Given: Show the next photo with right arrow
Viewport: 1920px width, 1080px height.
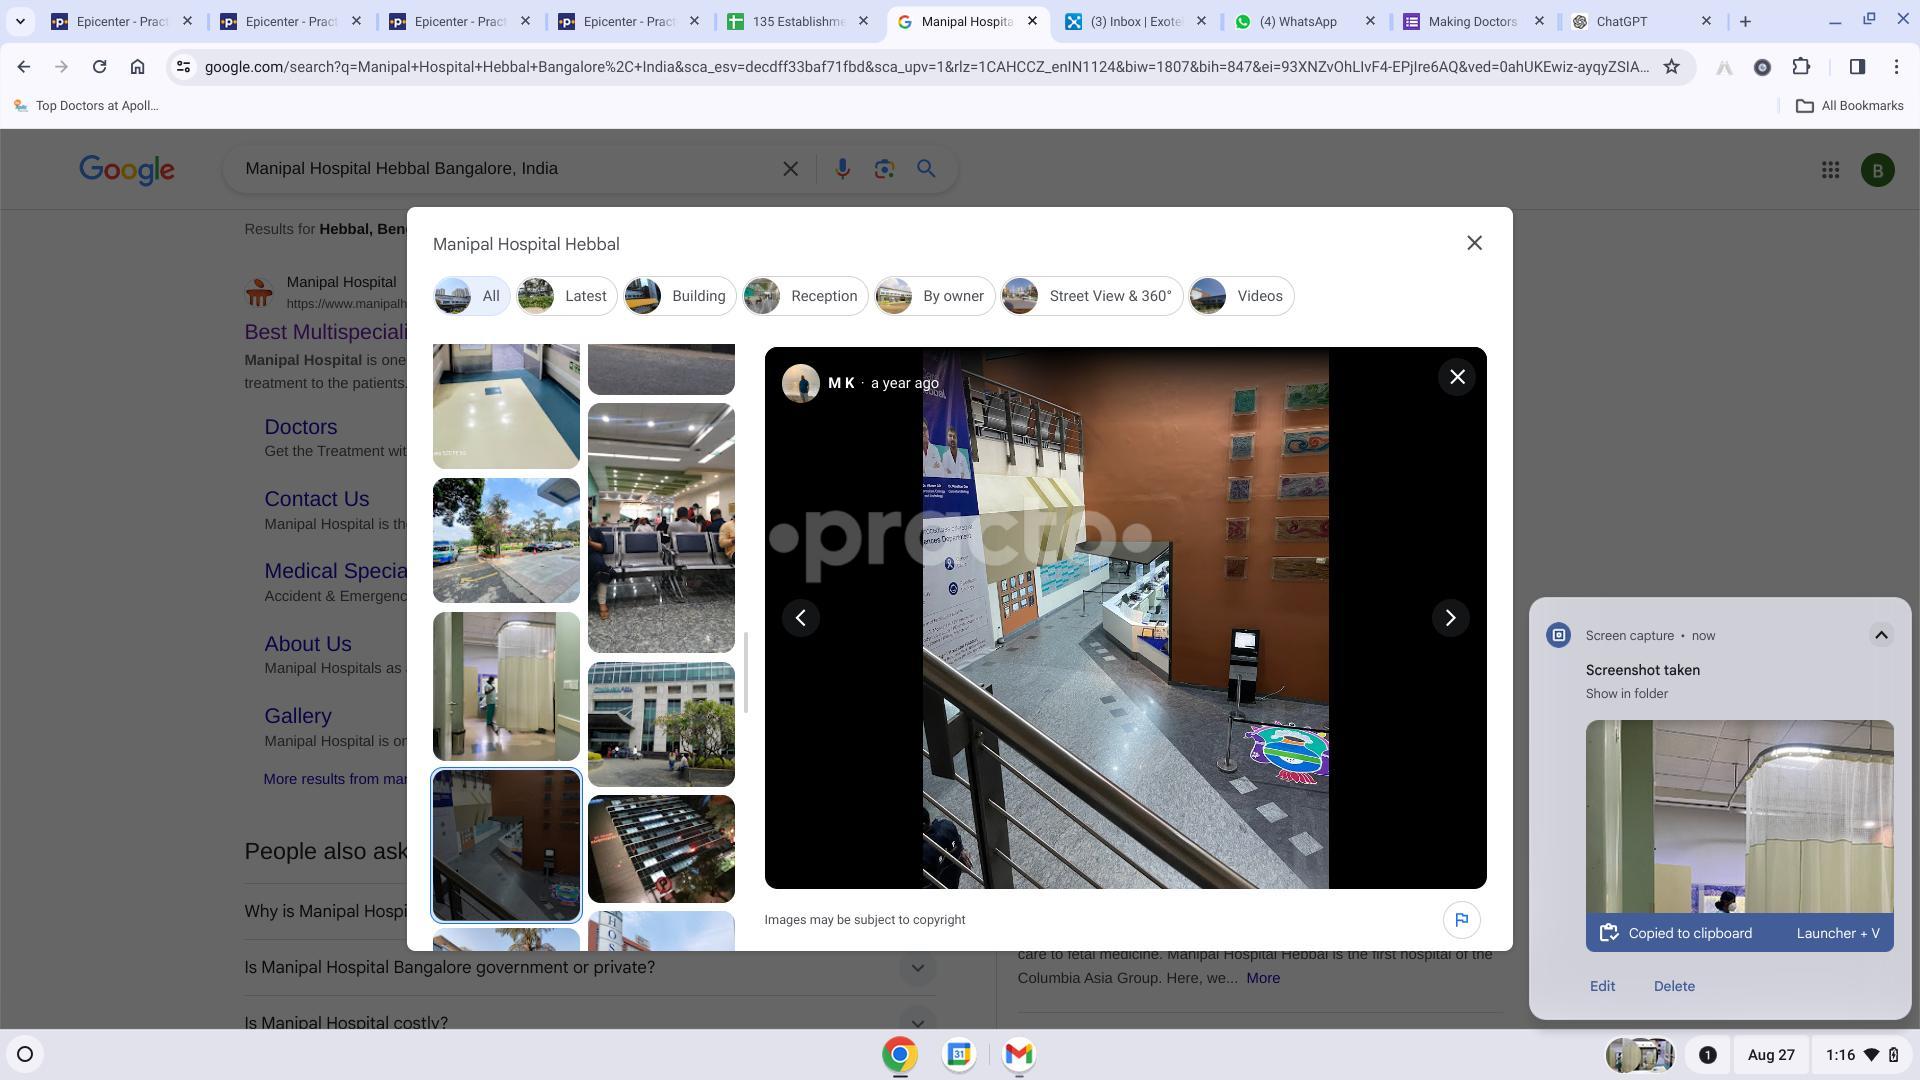Looking at the screenshot, I should pos(1450,618).
